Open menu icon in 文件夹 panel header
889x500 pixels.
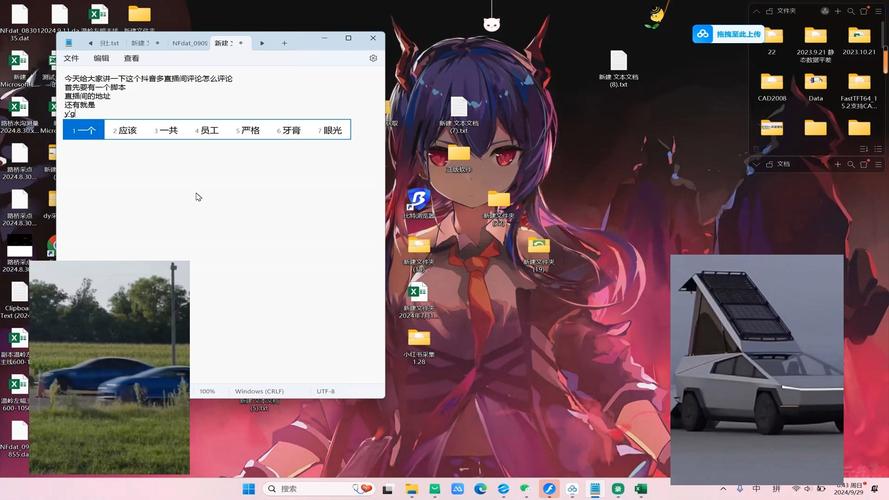(x=878, y=11)
